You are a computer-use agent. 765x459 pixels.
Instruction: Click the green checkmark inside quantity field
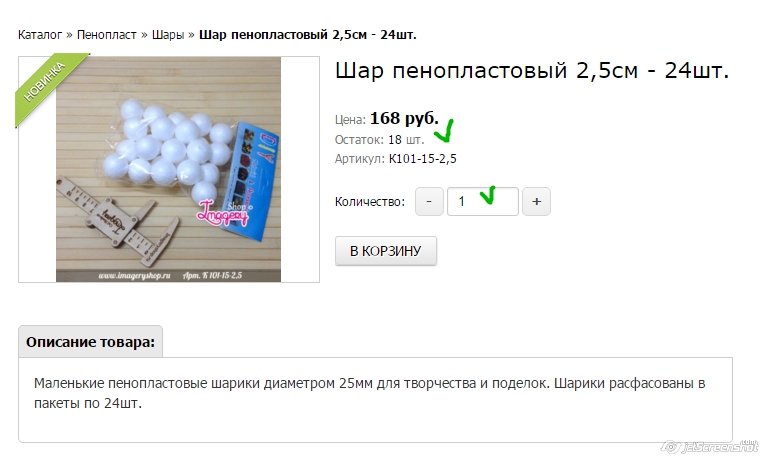(488, 195)
